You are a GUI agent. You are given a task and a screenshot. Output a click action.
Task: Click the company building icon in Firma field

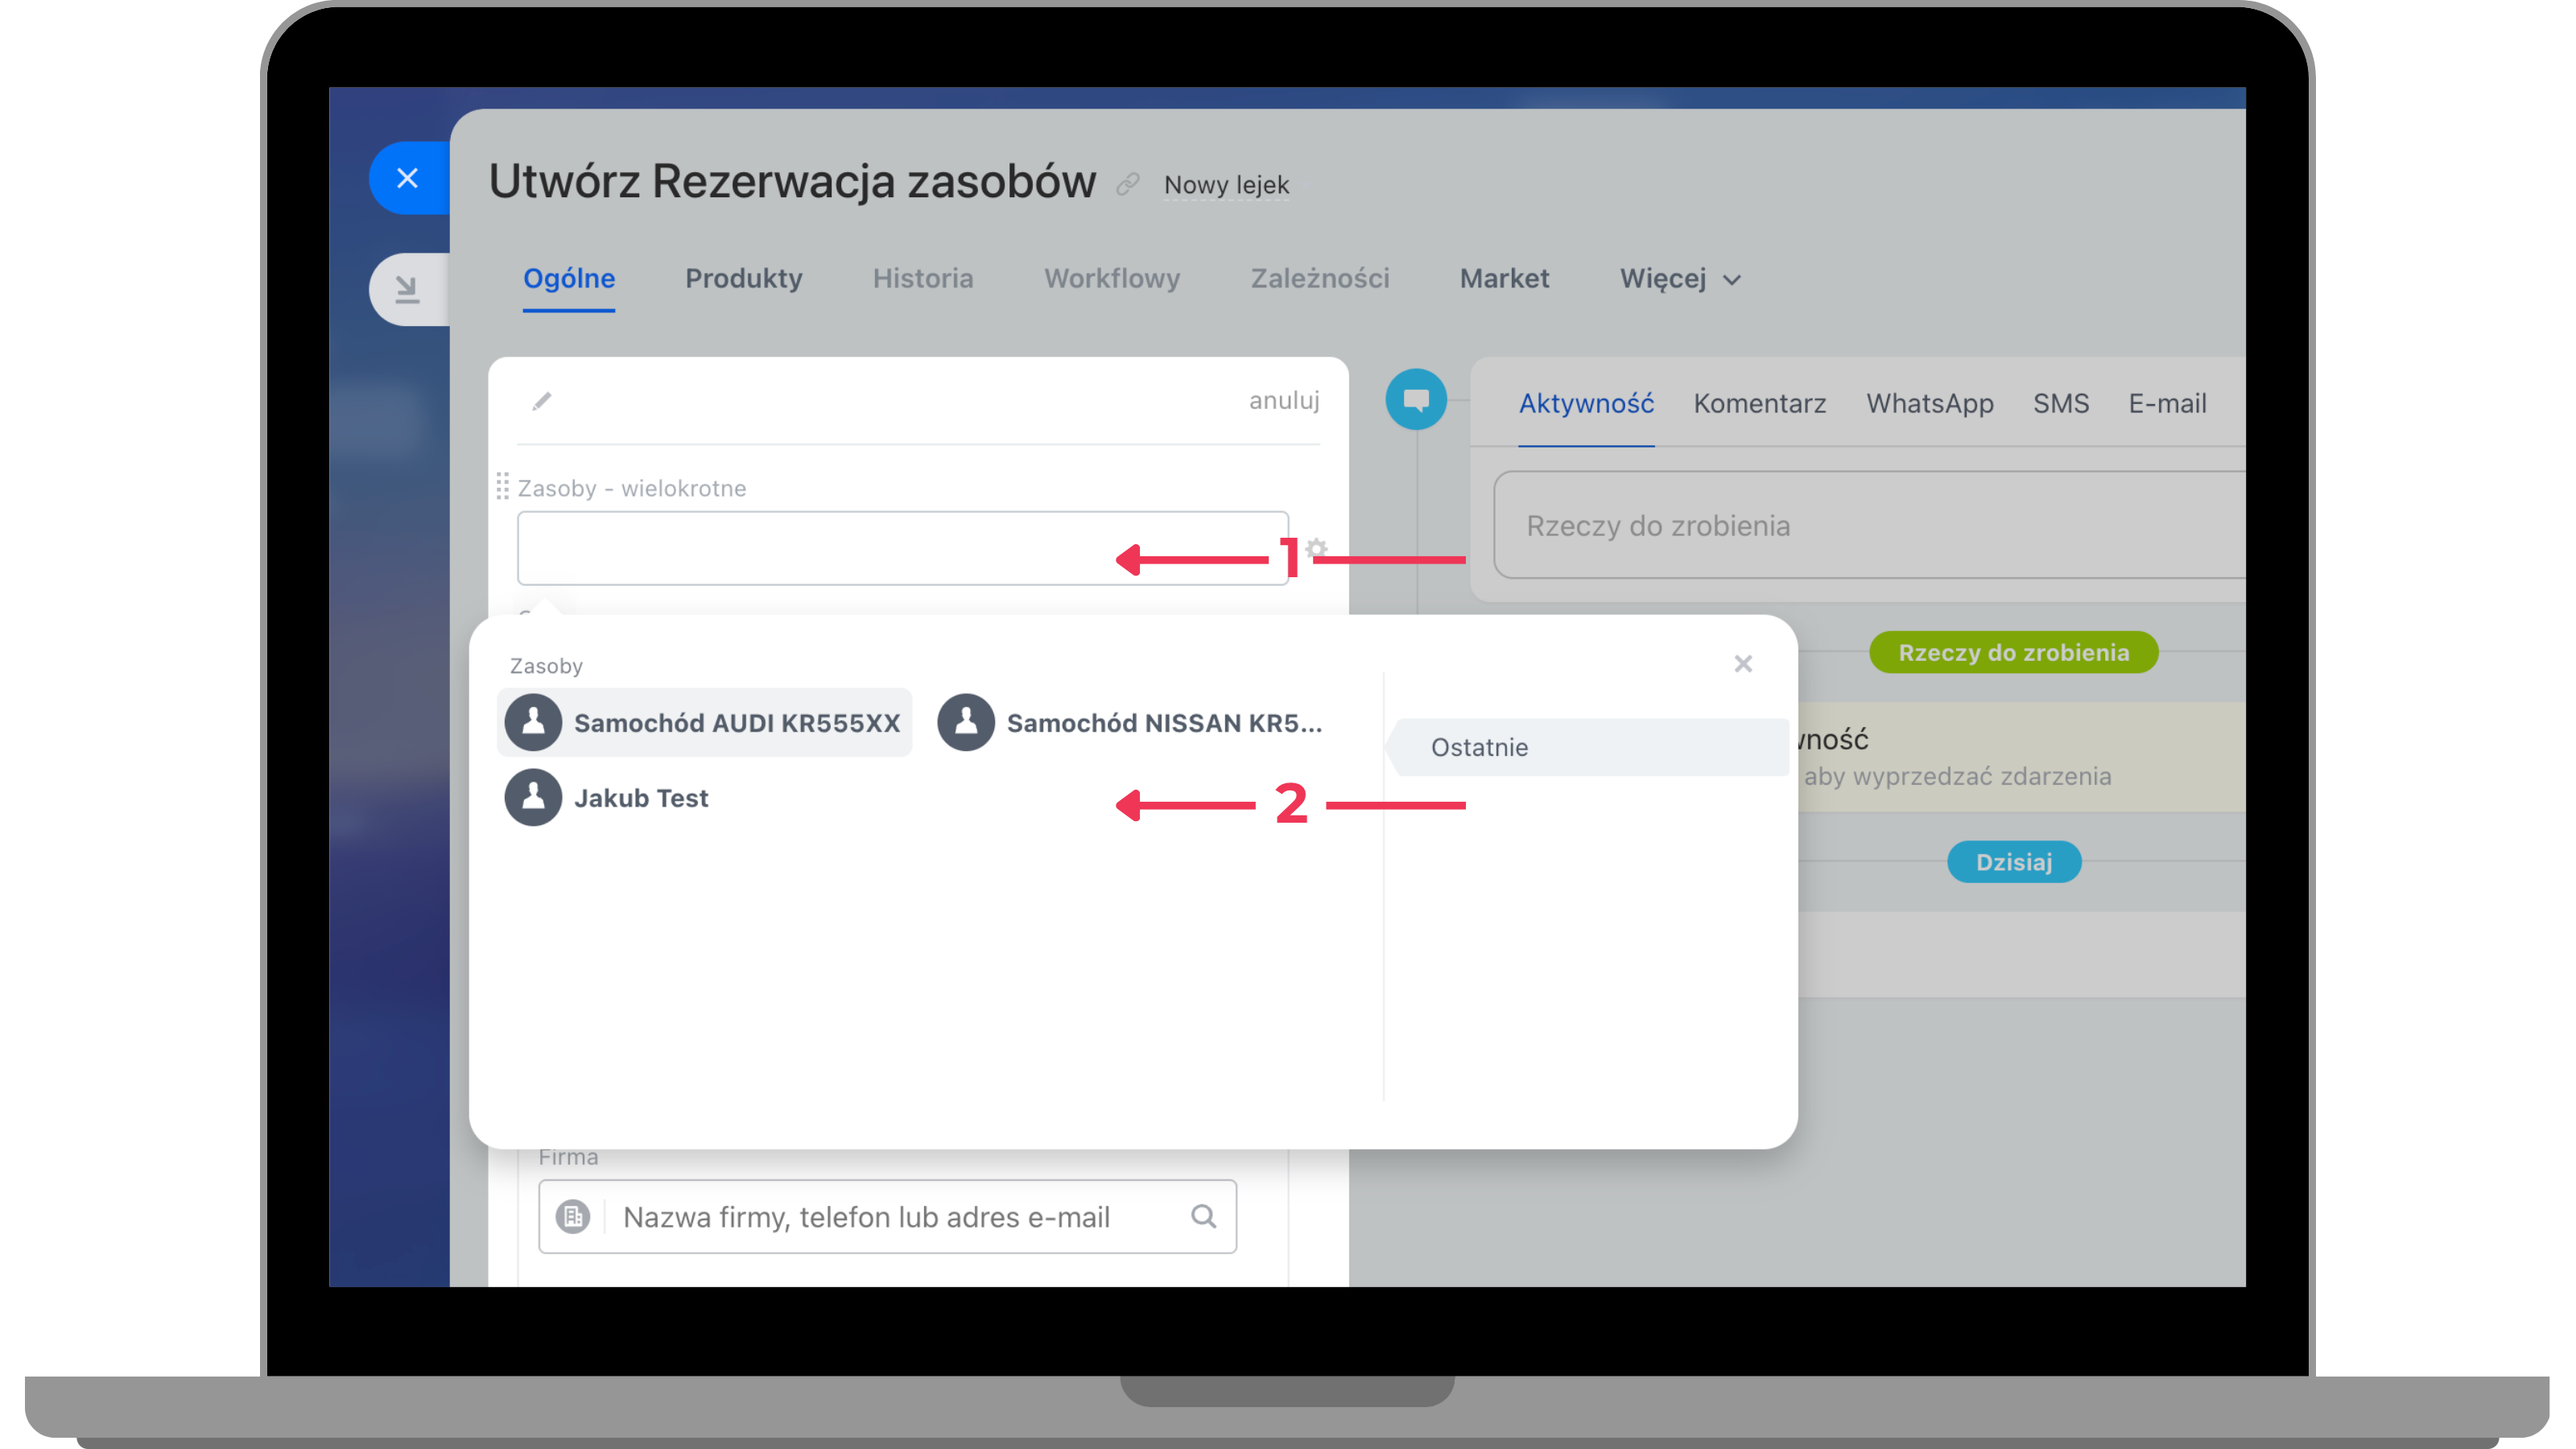point(573,1216)
